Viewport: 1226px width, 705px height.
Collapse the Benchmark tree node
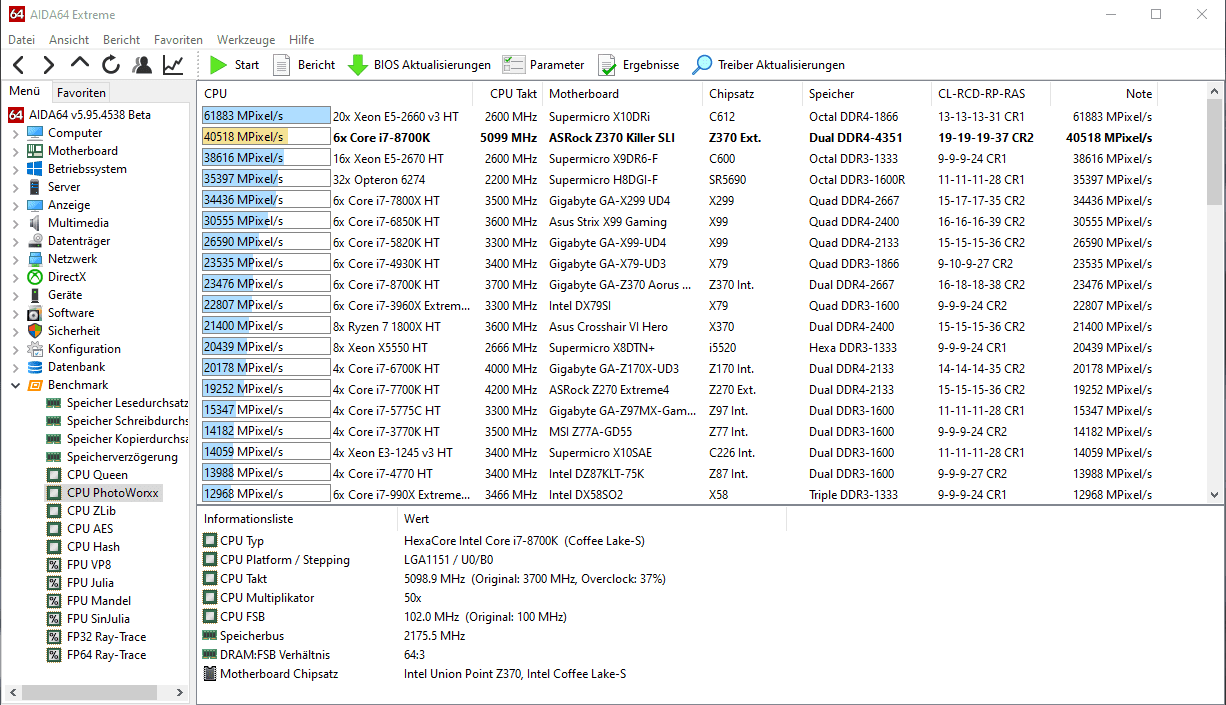pyautogui.click(x=16, y=385)
